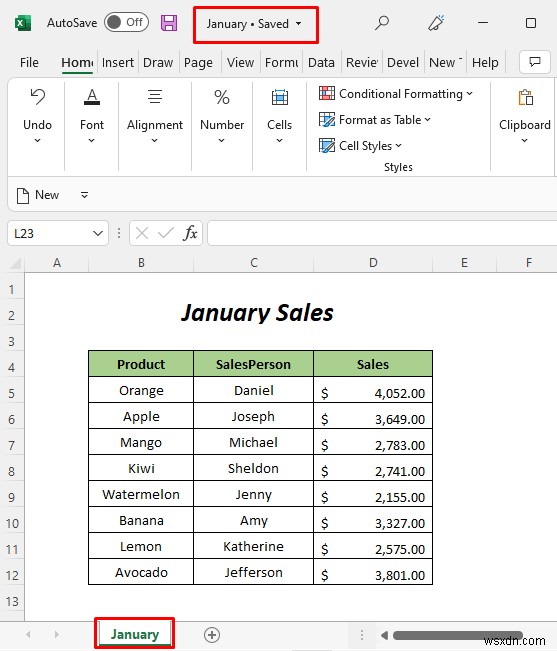Click the New quick access button
Viewport: 557px width, 651px height.
pyautogui.click(x=38, y=195)
